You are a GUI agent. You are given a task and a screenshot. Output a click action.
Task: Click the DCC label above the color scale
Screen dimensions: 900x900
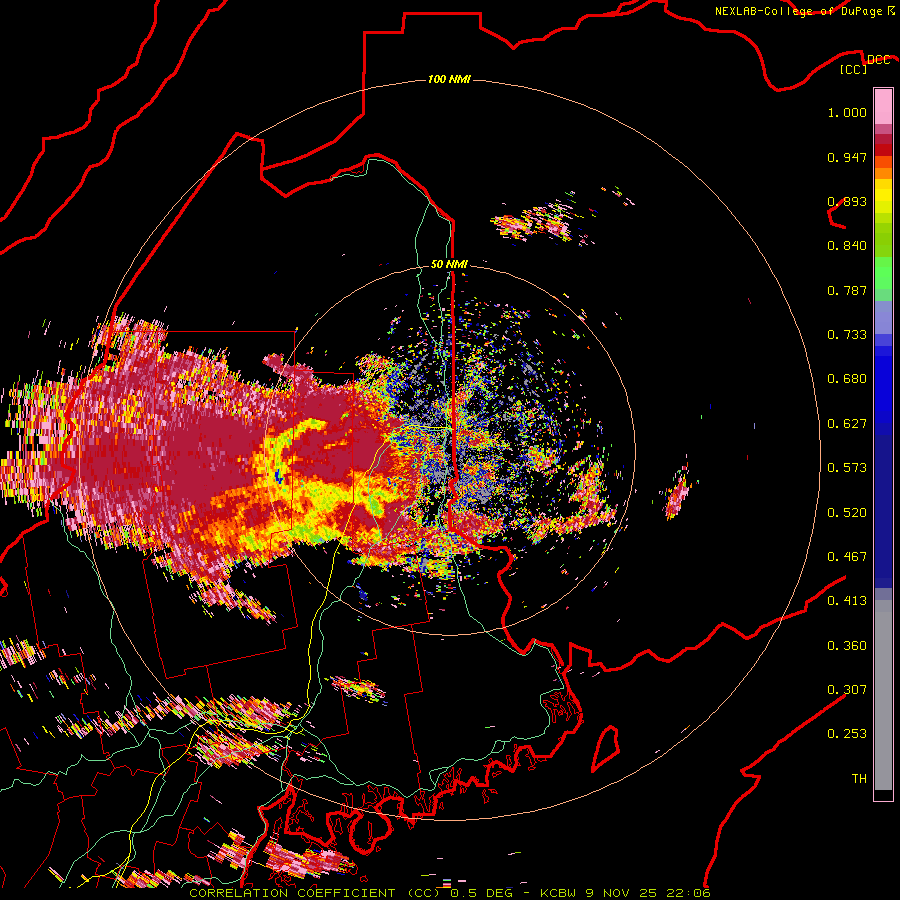(878, 59)
